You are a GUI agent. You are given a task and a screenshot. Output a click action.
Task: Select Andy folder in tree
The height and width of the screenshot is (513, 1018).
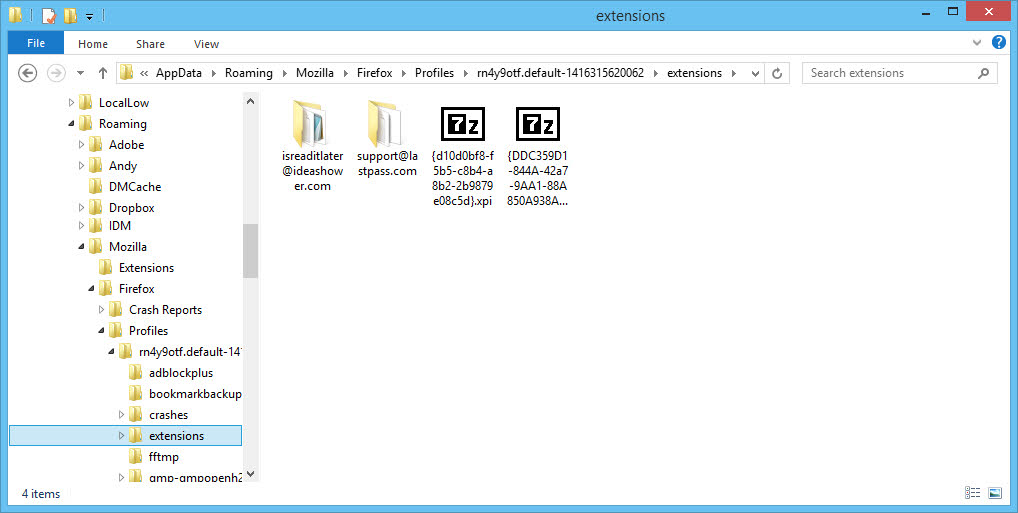coord(123,166)
